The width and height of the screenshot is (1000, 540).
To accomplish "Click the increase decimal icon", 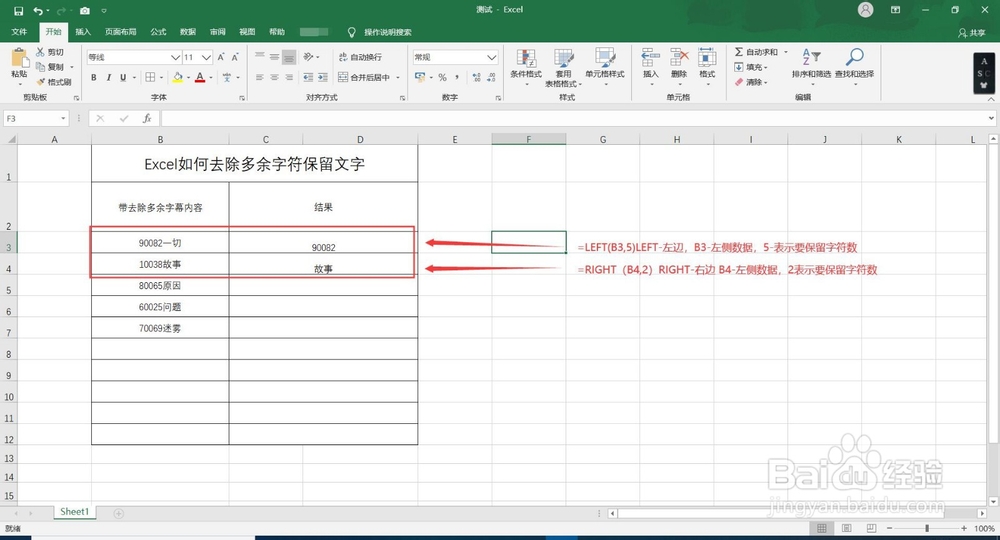I will point(476,77).
